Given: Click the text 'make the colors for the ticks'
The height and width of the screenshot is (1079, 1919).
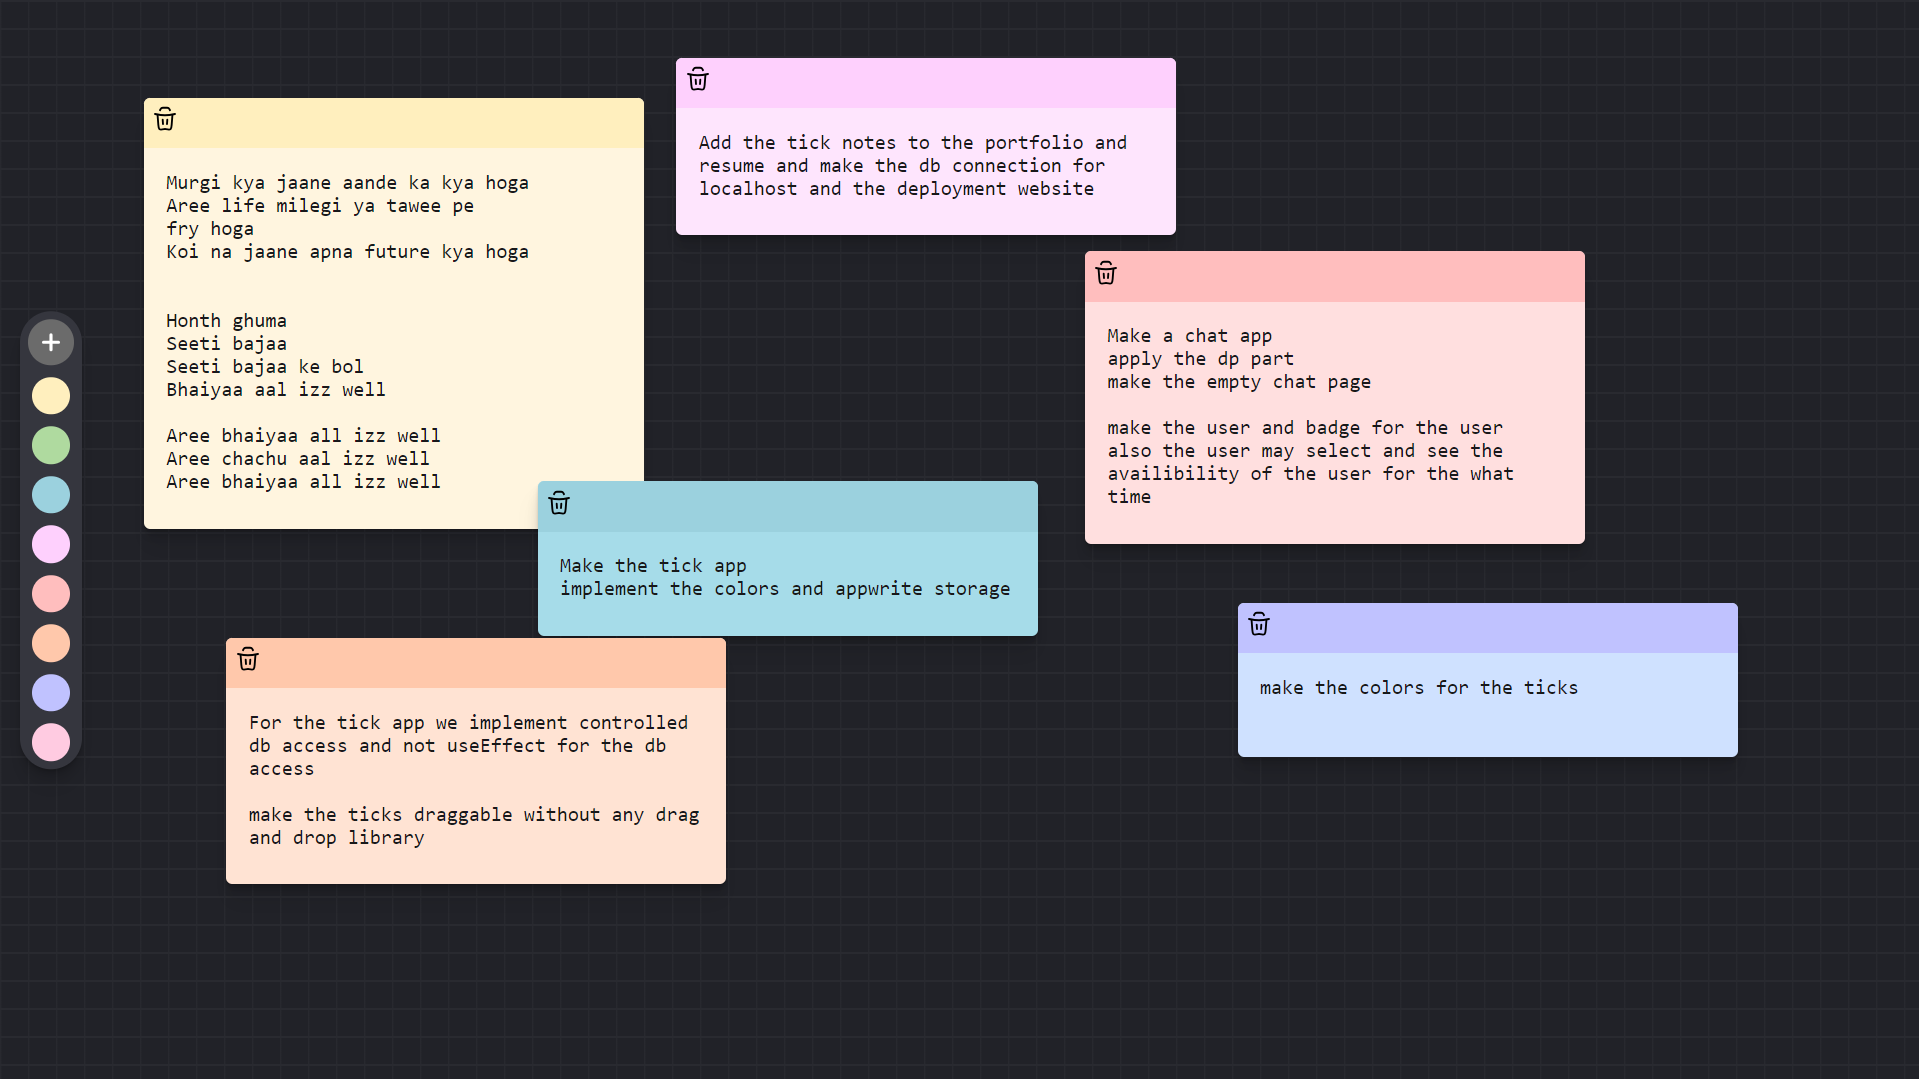Looking at the screenshot, I should click(x=1418, y=688).
